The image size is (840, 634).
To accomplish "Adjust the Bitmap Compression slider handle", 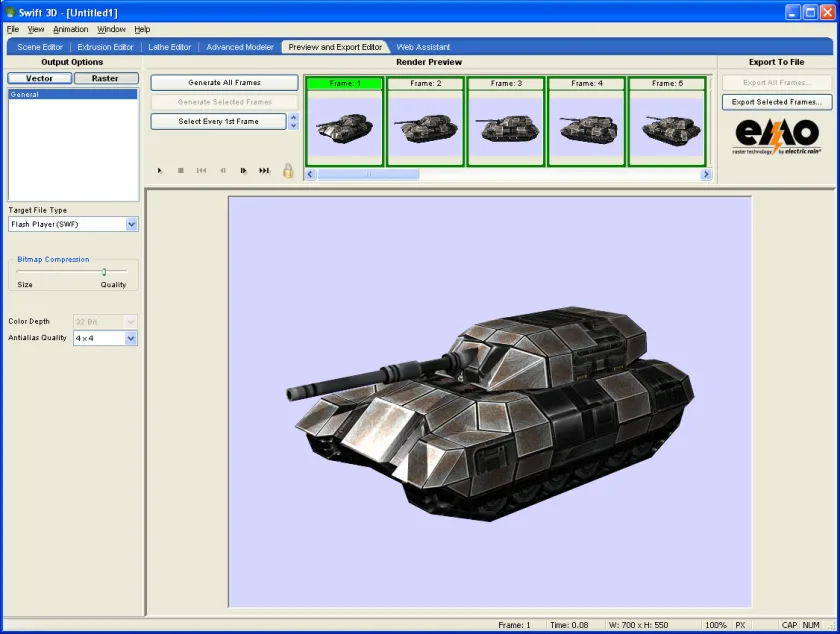I will coord(104,272).
